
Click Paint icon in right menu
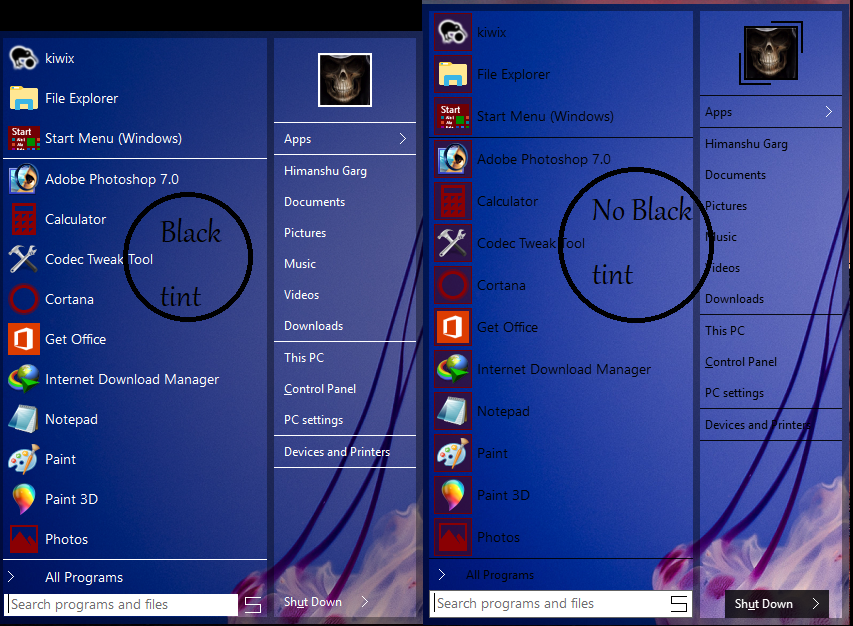453,453
